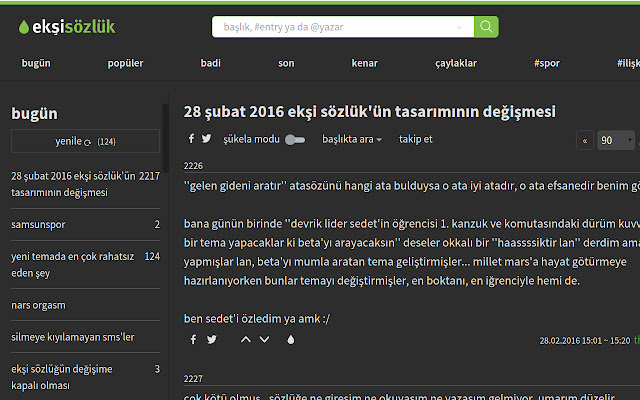Share entry 2226 on Twitter
The width and height of the screenshot is (640, 400).
tap(211, 339)
